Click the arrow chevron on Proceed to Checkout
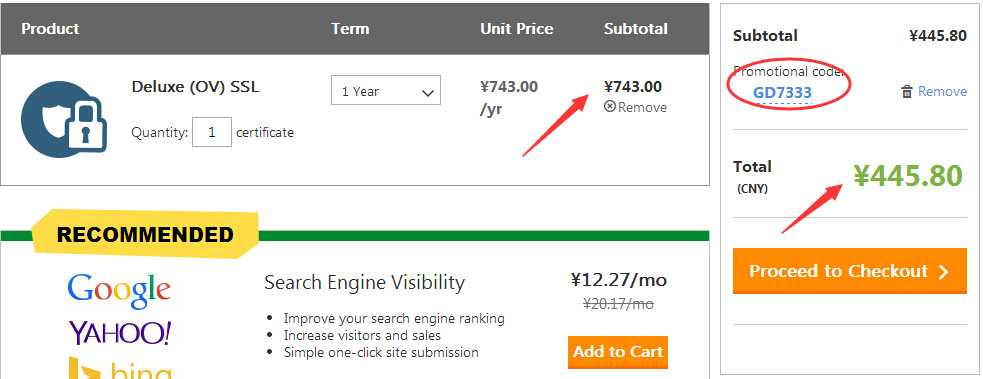 944,271
